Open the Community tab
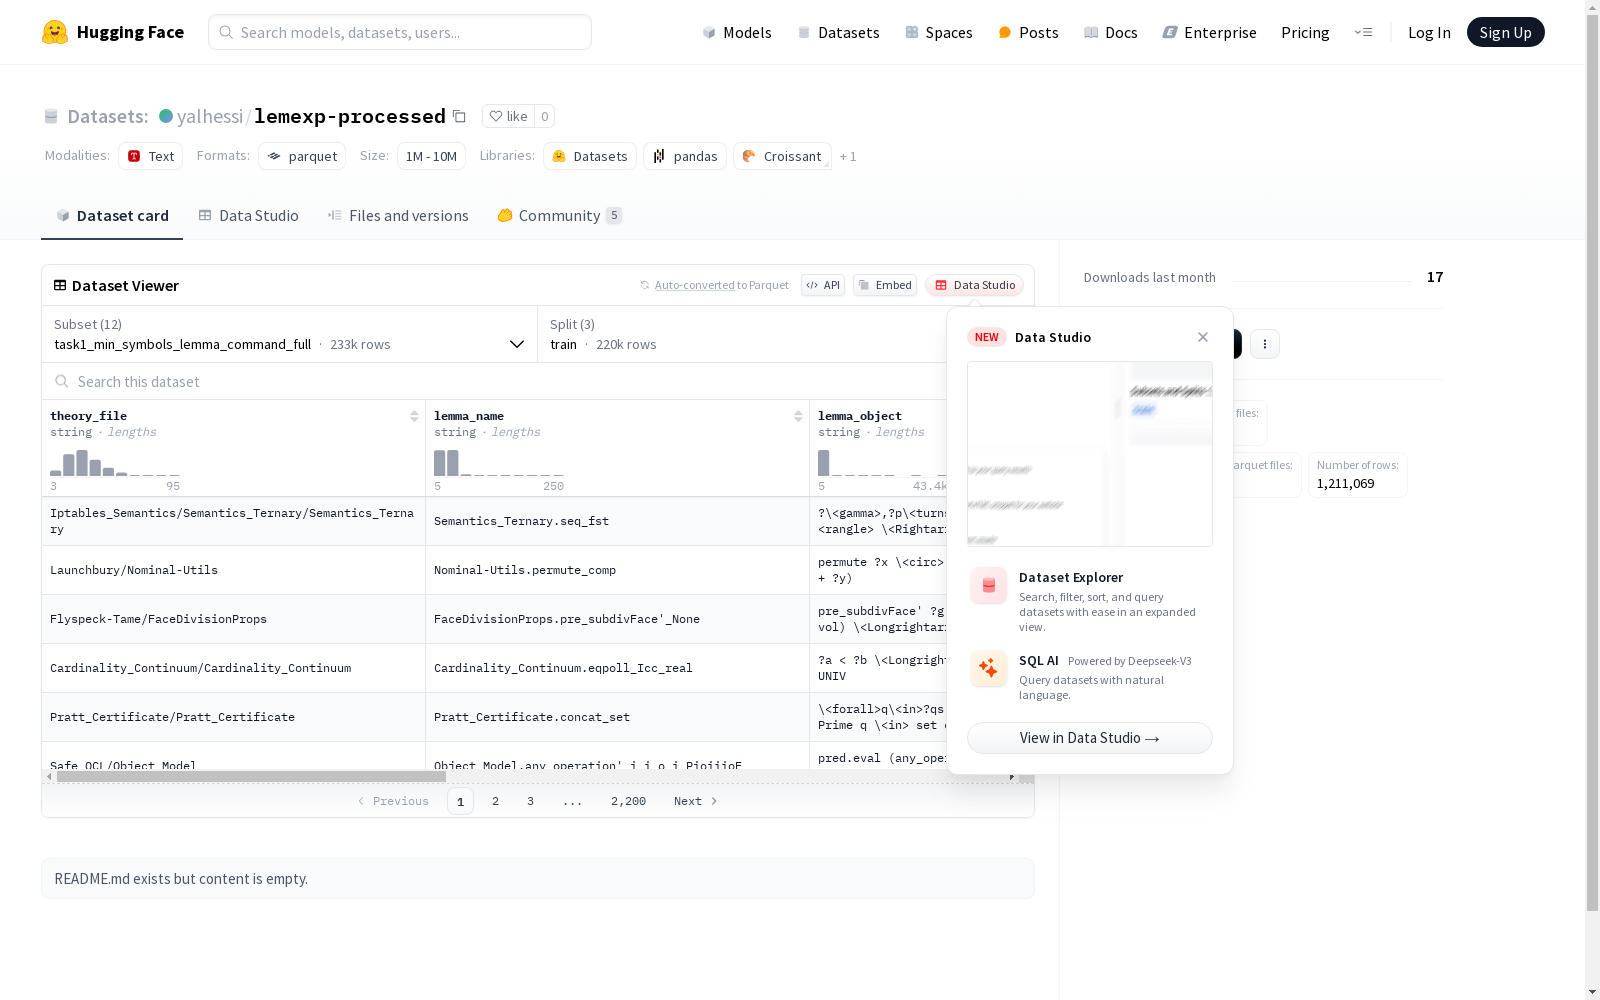 560,216
